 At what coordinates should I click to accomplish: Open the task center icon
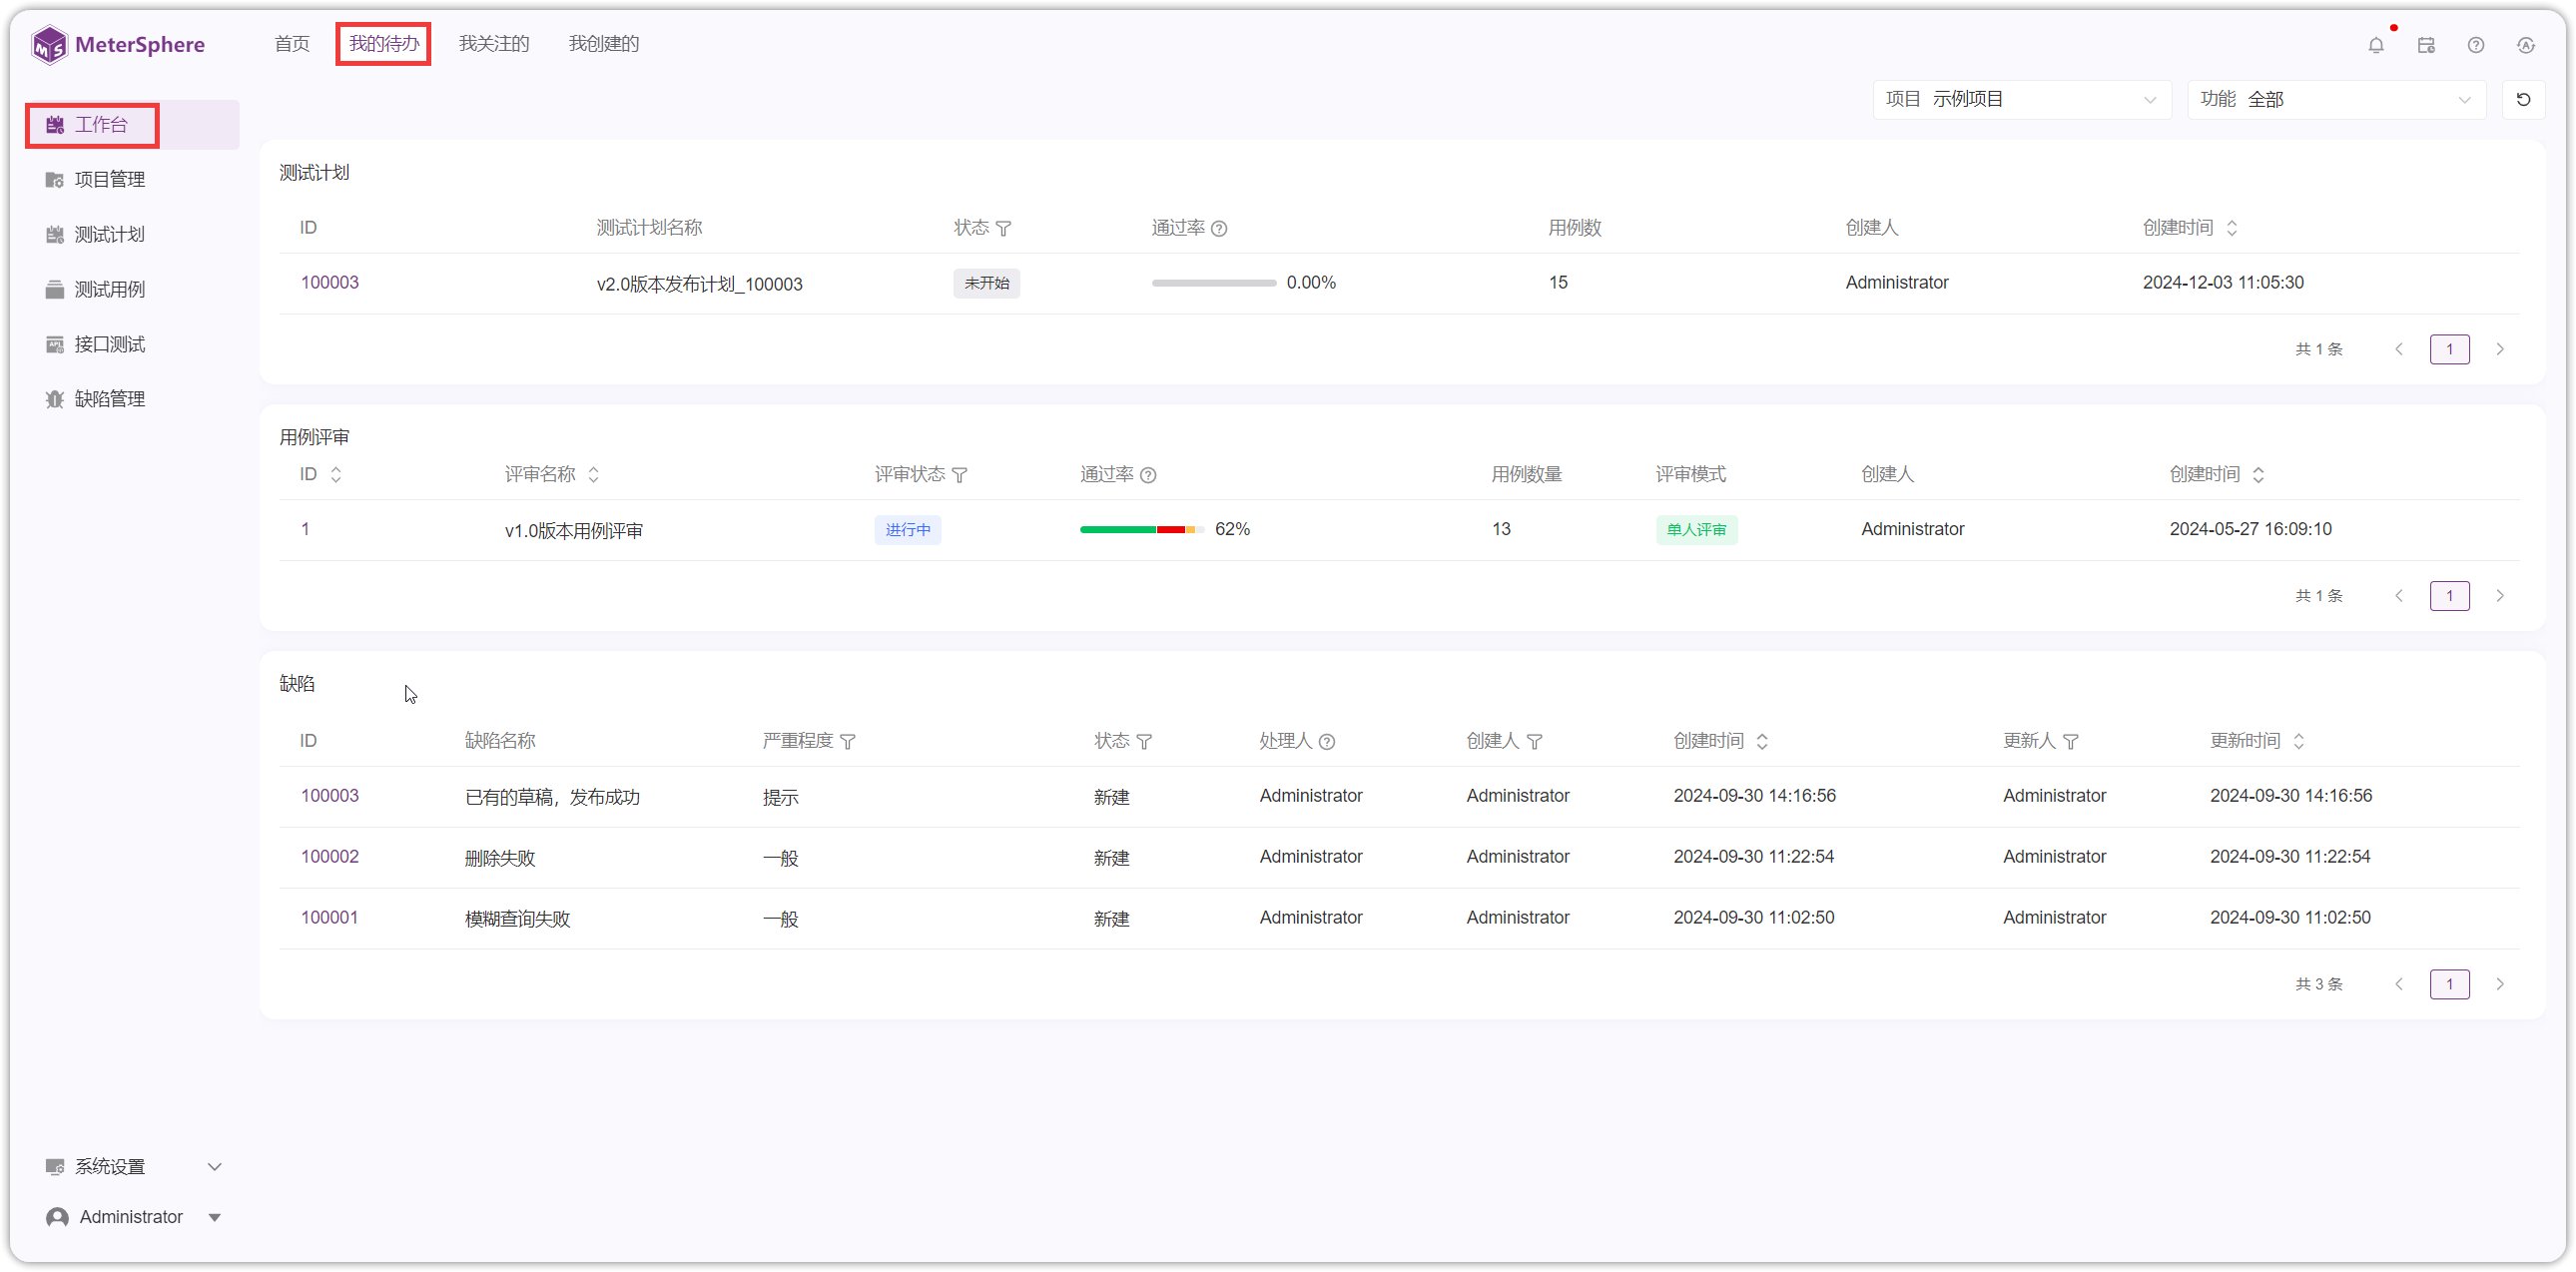(x=2426, y=45)
